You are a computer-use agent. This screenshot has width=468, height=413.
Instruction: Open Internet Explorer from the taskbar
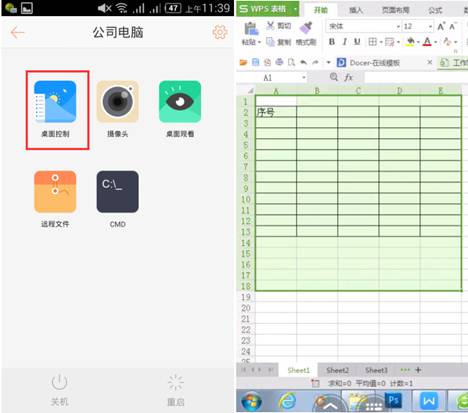point(287,401)
